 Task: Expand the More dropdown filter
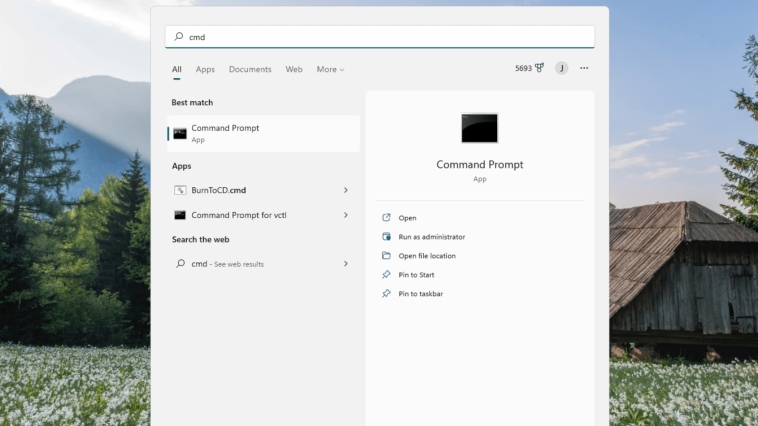coord(331,69)
